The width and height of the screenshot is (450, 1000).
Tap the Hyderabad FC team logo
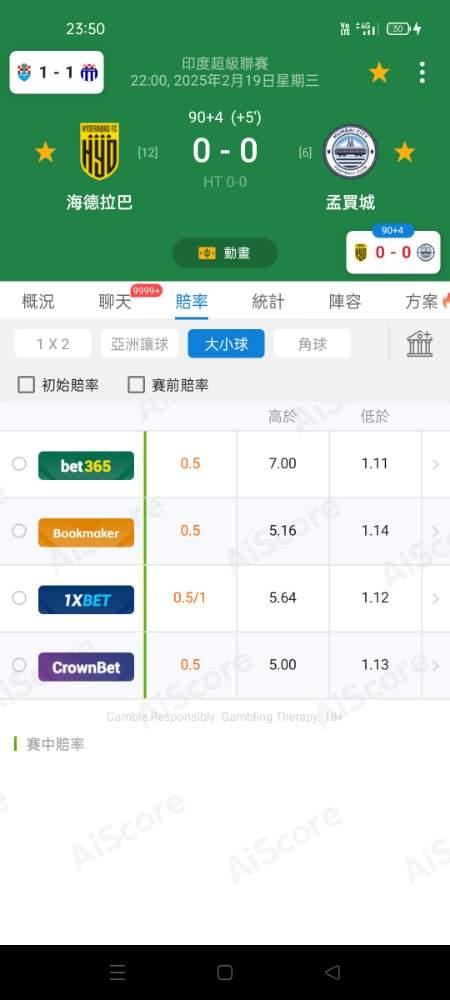[99, 151]
